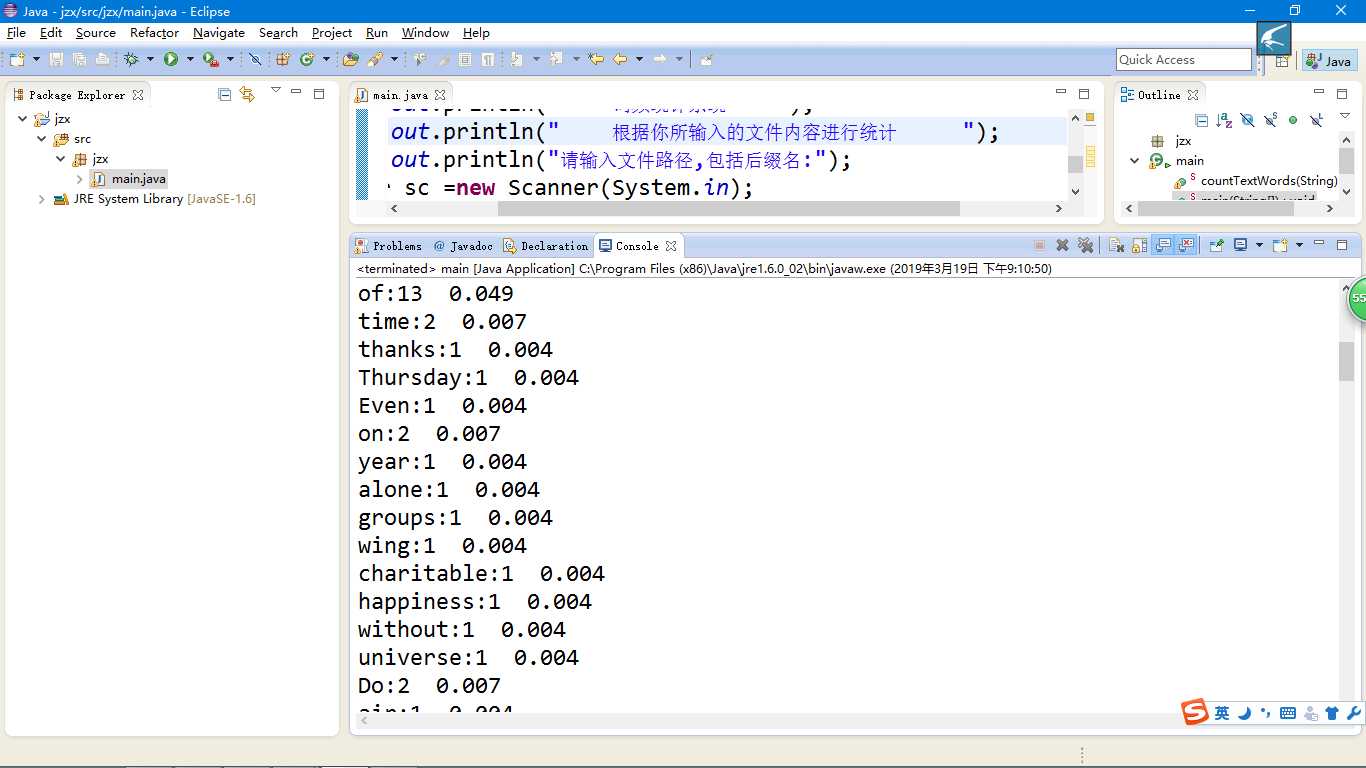Toggle Show Console on standard output
1366x768 pixels.
1163,245
